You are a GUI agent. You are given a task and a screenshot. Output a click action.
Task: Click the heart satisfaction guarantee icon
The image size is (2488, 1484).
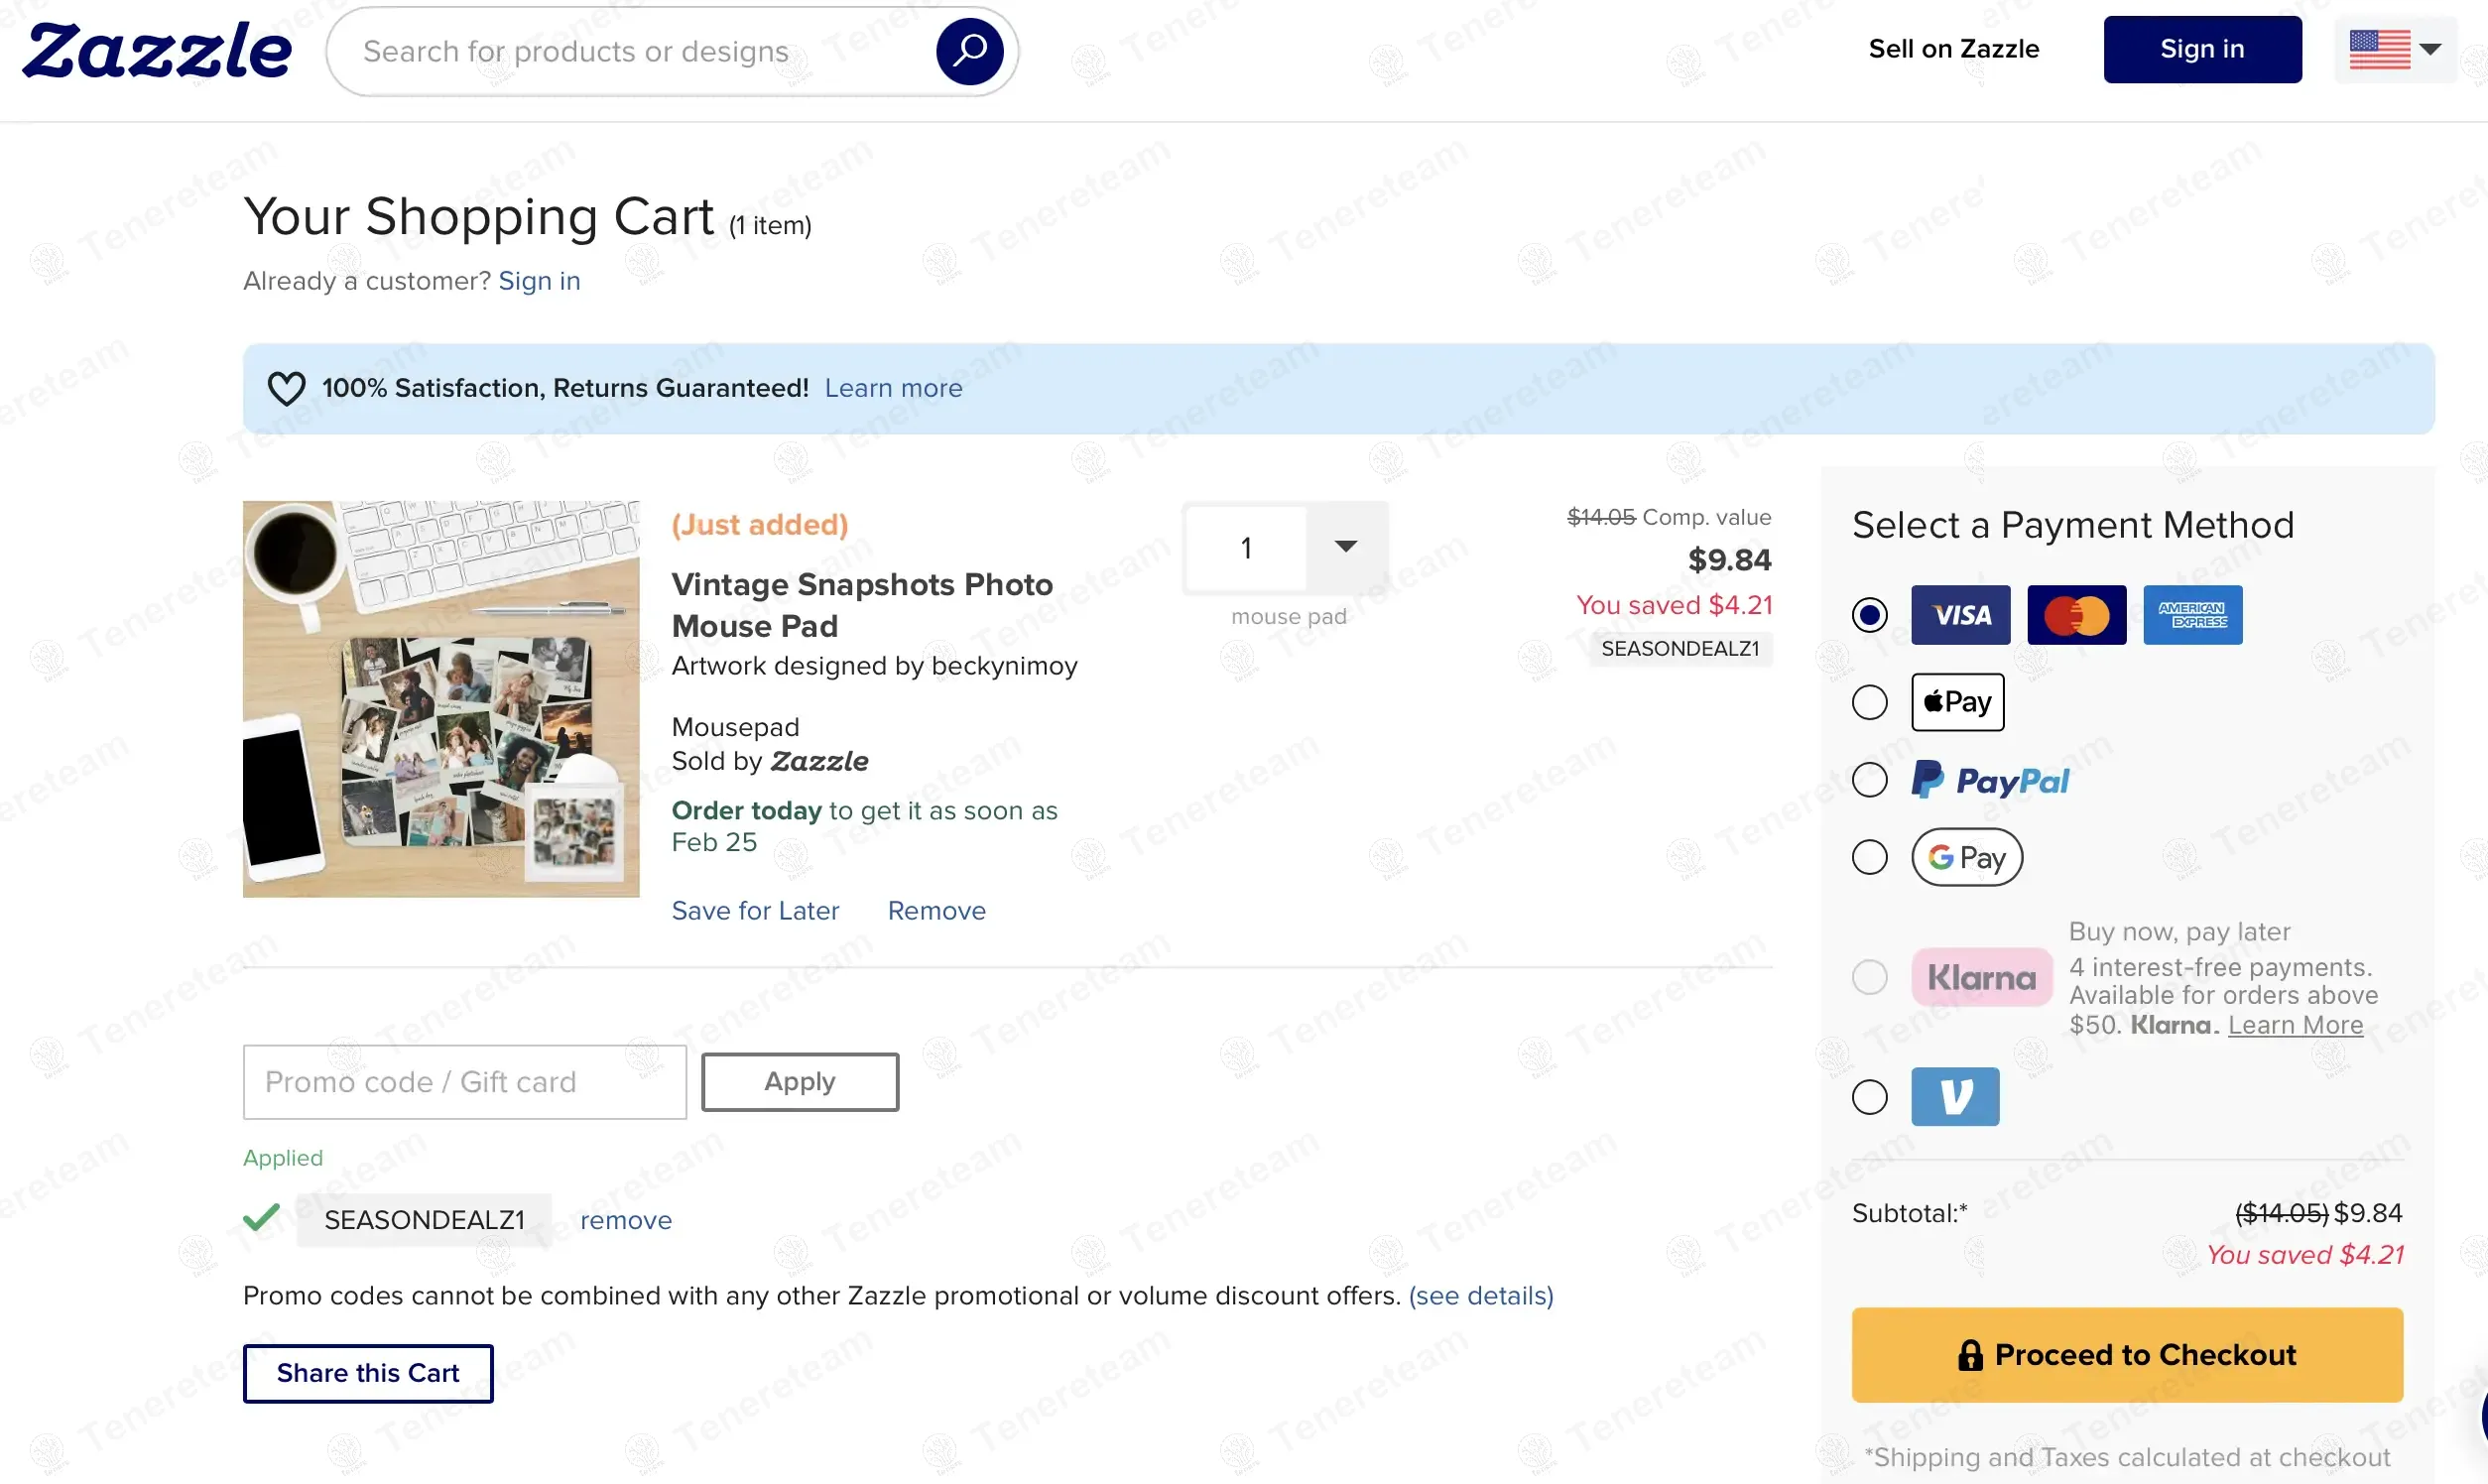(286, 388)
